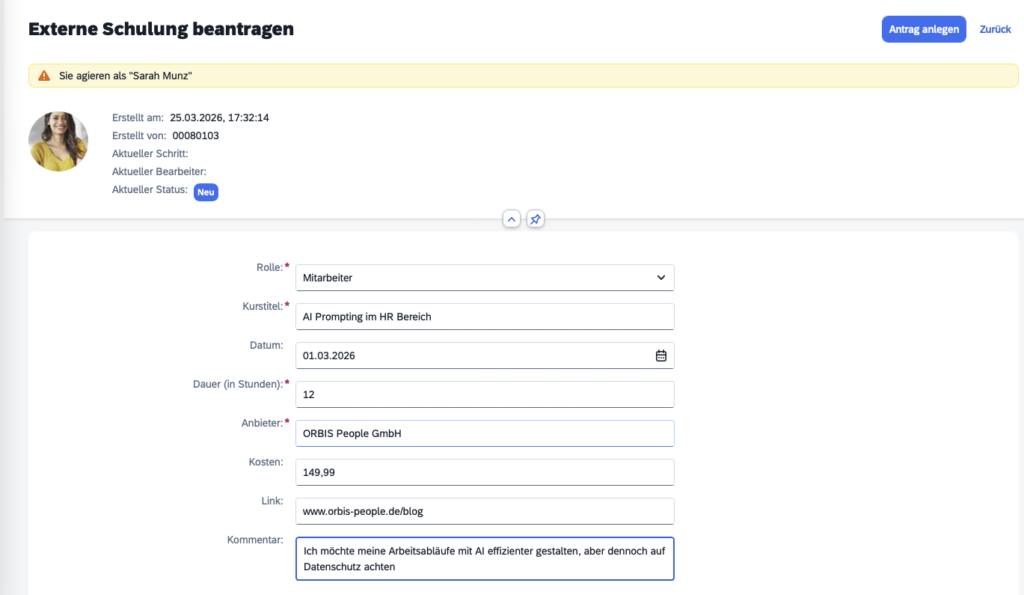Pin the header using the pin icon
The height and width of the screenshot is (595, 1024).
(536, 219)
